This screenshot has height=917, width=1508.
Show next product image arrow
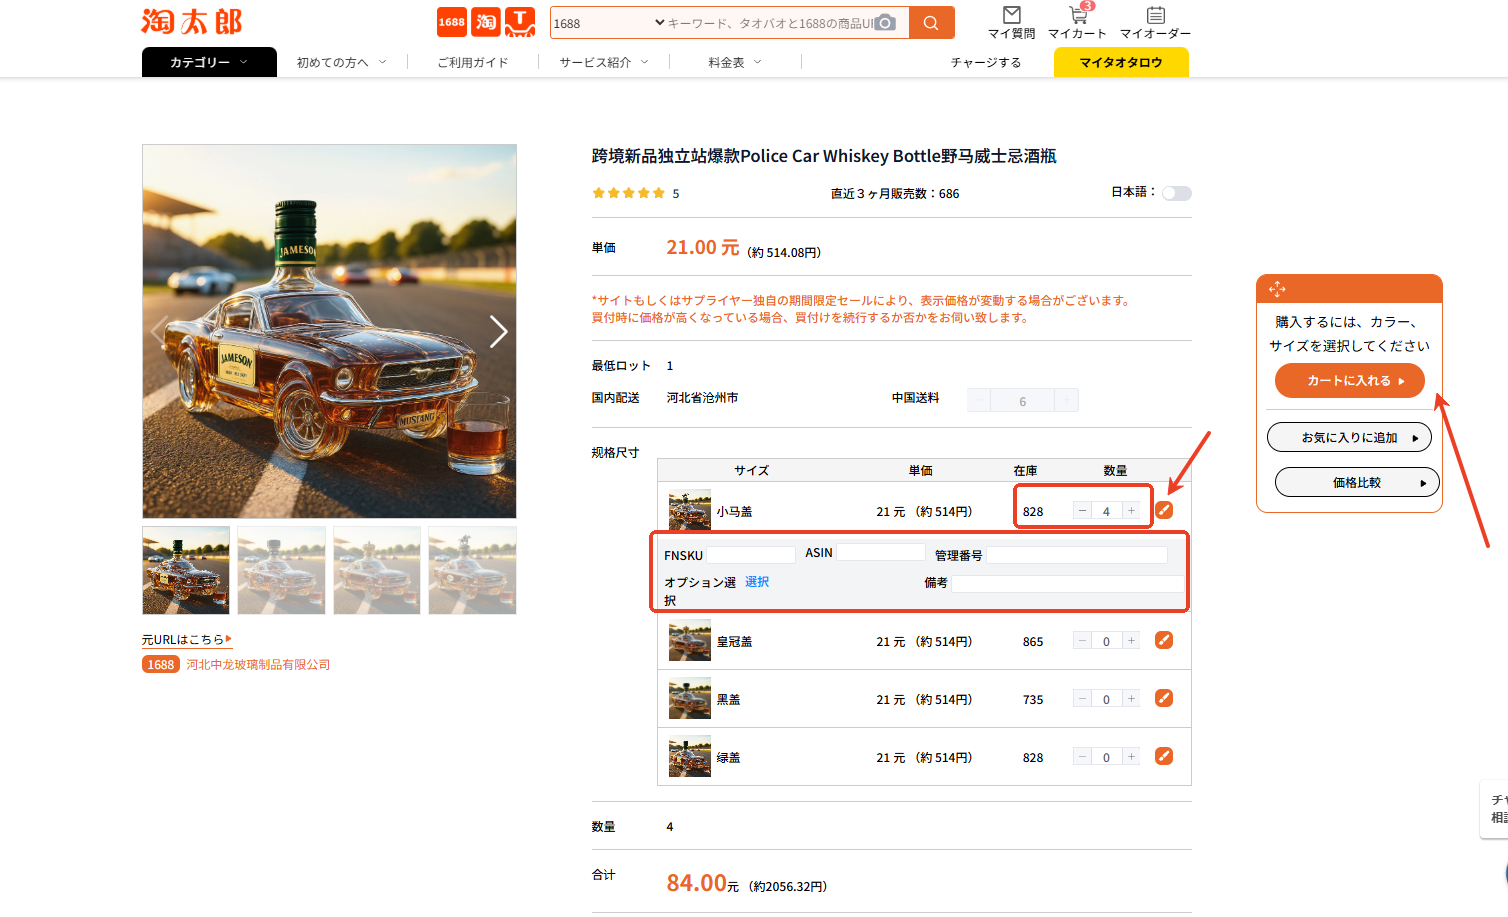(498, 331)
